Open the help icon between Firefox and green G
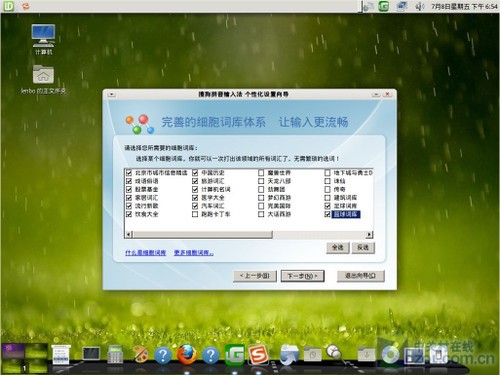Viewport: 500px width, 375px height. pyautogui.click(x=211, y=355)
